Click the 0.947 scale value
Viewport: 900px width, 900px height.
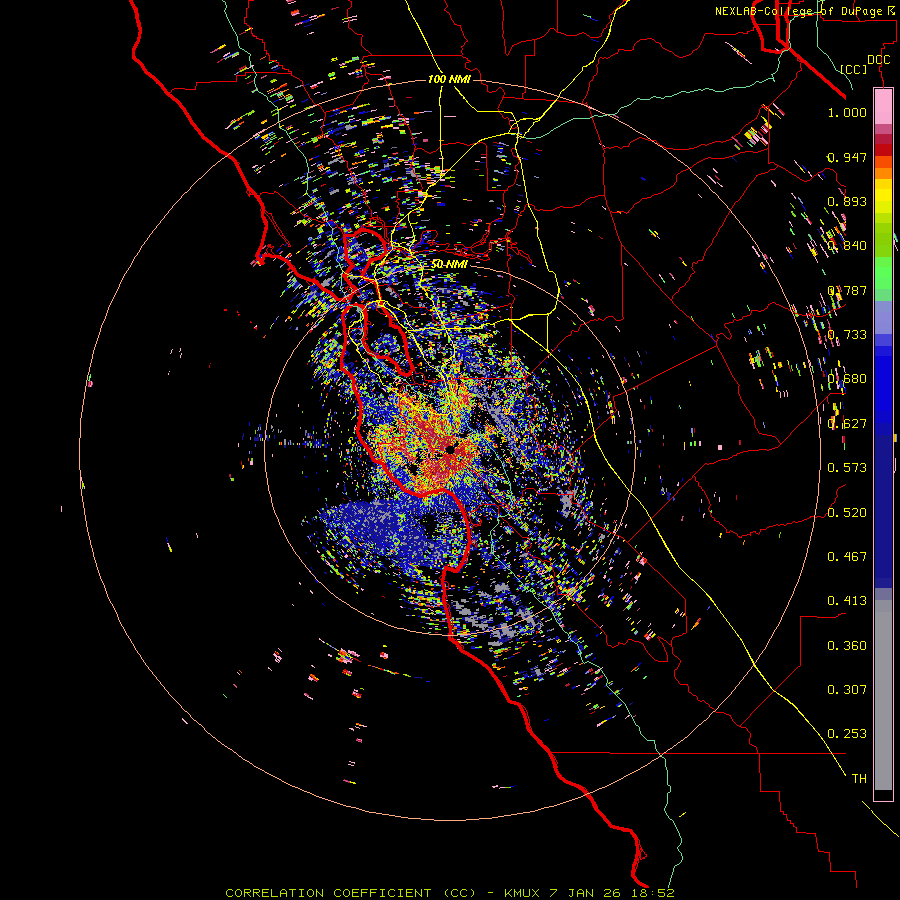point(847,157)
